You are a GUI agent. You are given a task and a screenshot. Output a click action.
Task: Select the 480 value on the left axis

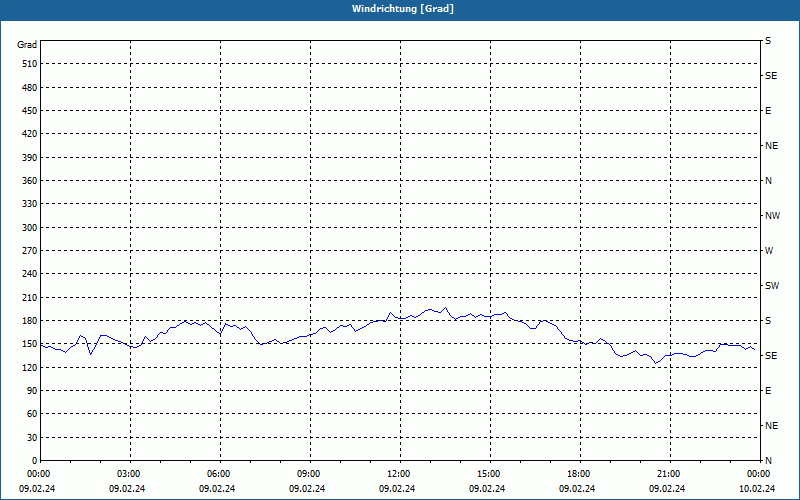tap(30, 88)
